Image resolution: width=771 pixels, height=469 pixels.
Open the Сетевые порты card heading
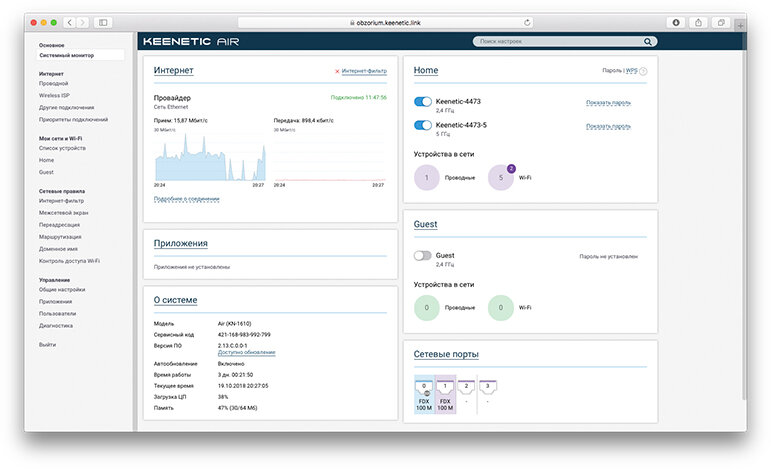tap(446, 354)
